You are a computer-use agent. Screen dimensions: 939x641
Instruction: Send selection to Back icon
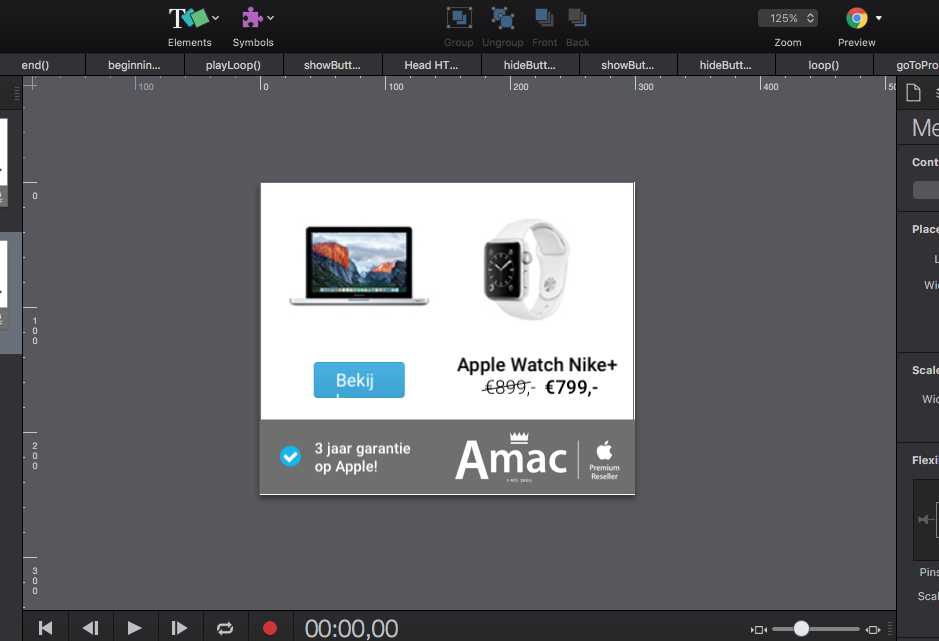[577, 18]
